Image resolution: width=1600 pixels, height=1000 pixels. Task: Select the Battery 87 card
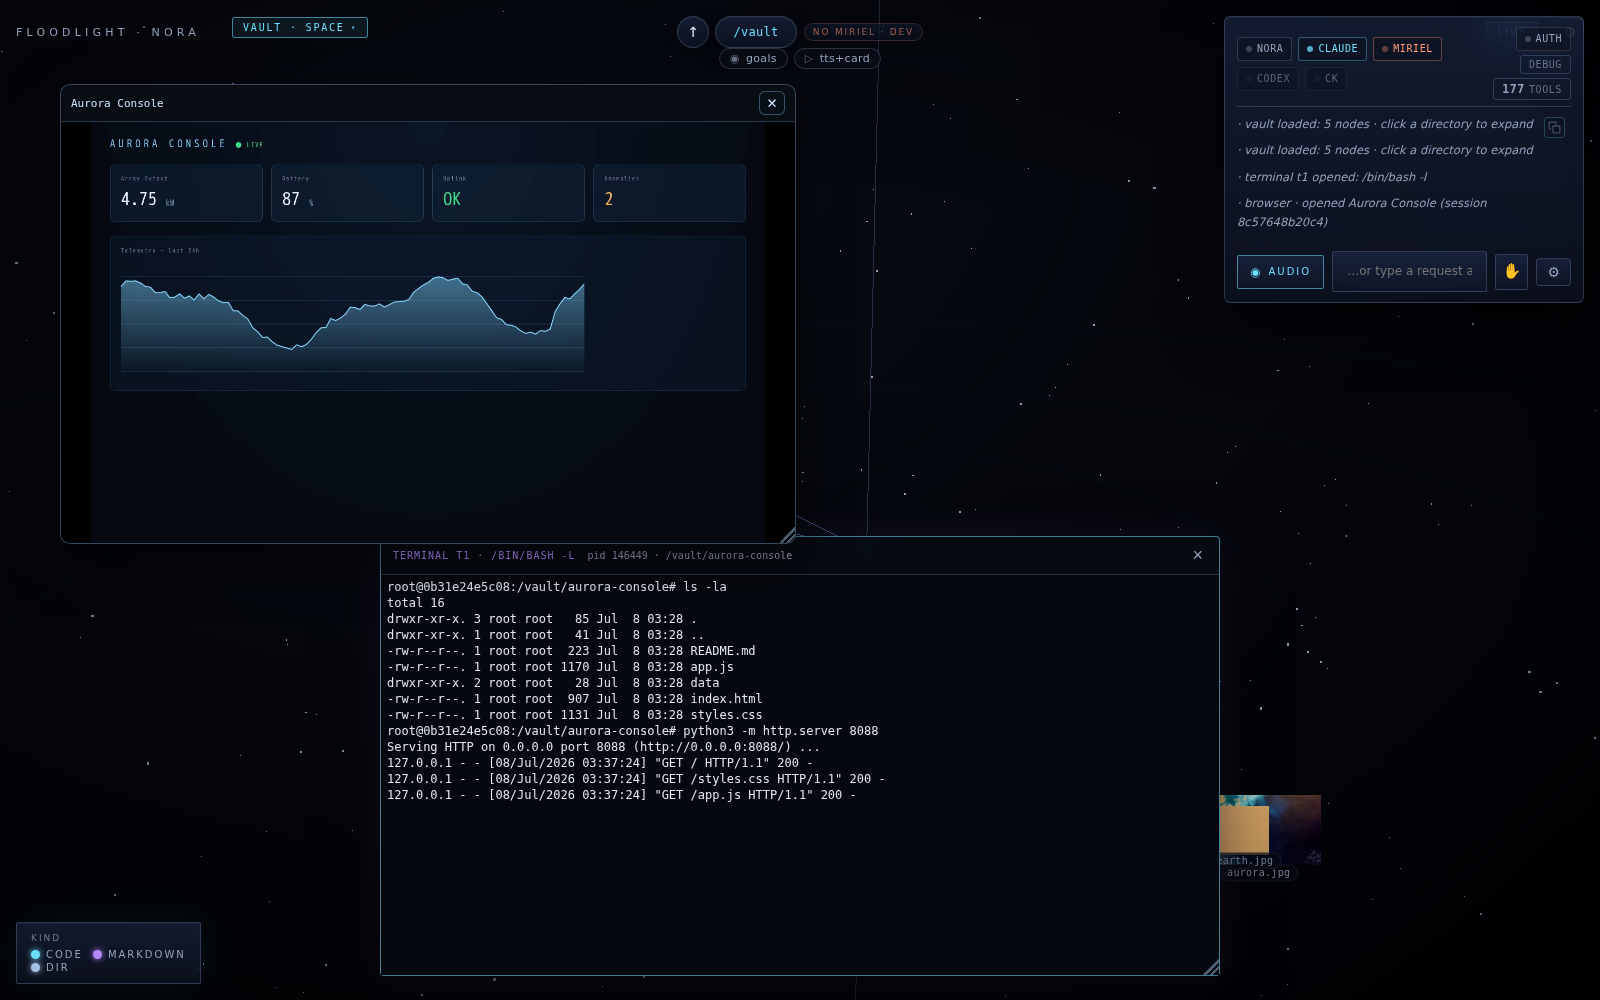(347, 193)
